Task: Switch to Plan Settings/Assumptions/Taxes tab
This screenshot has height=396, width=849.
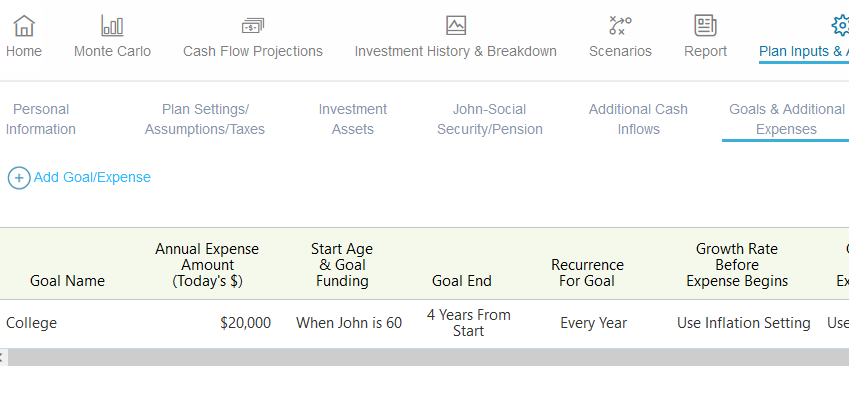Action: tap(205, 119)
